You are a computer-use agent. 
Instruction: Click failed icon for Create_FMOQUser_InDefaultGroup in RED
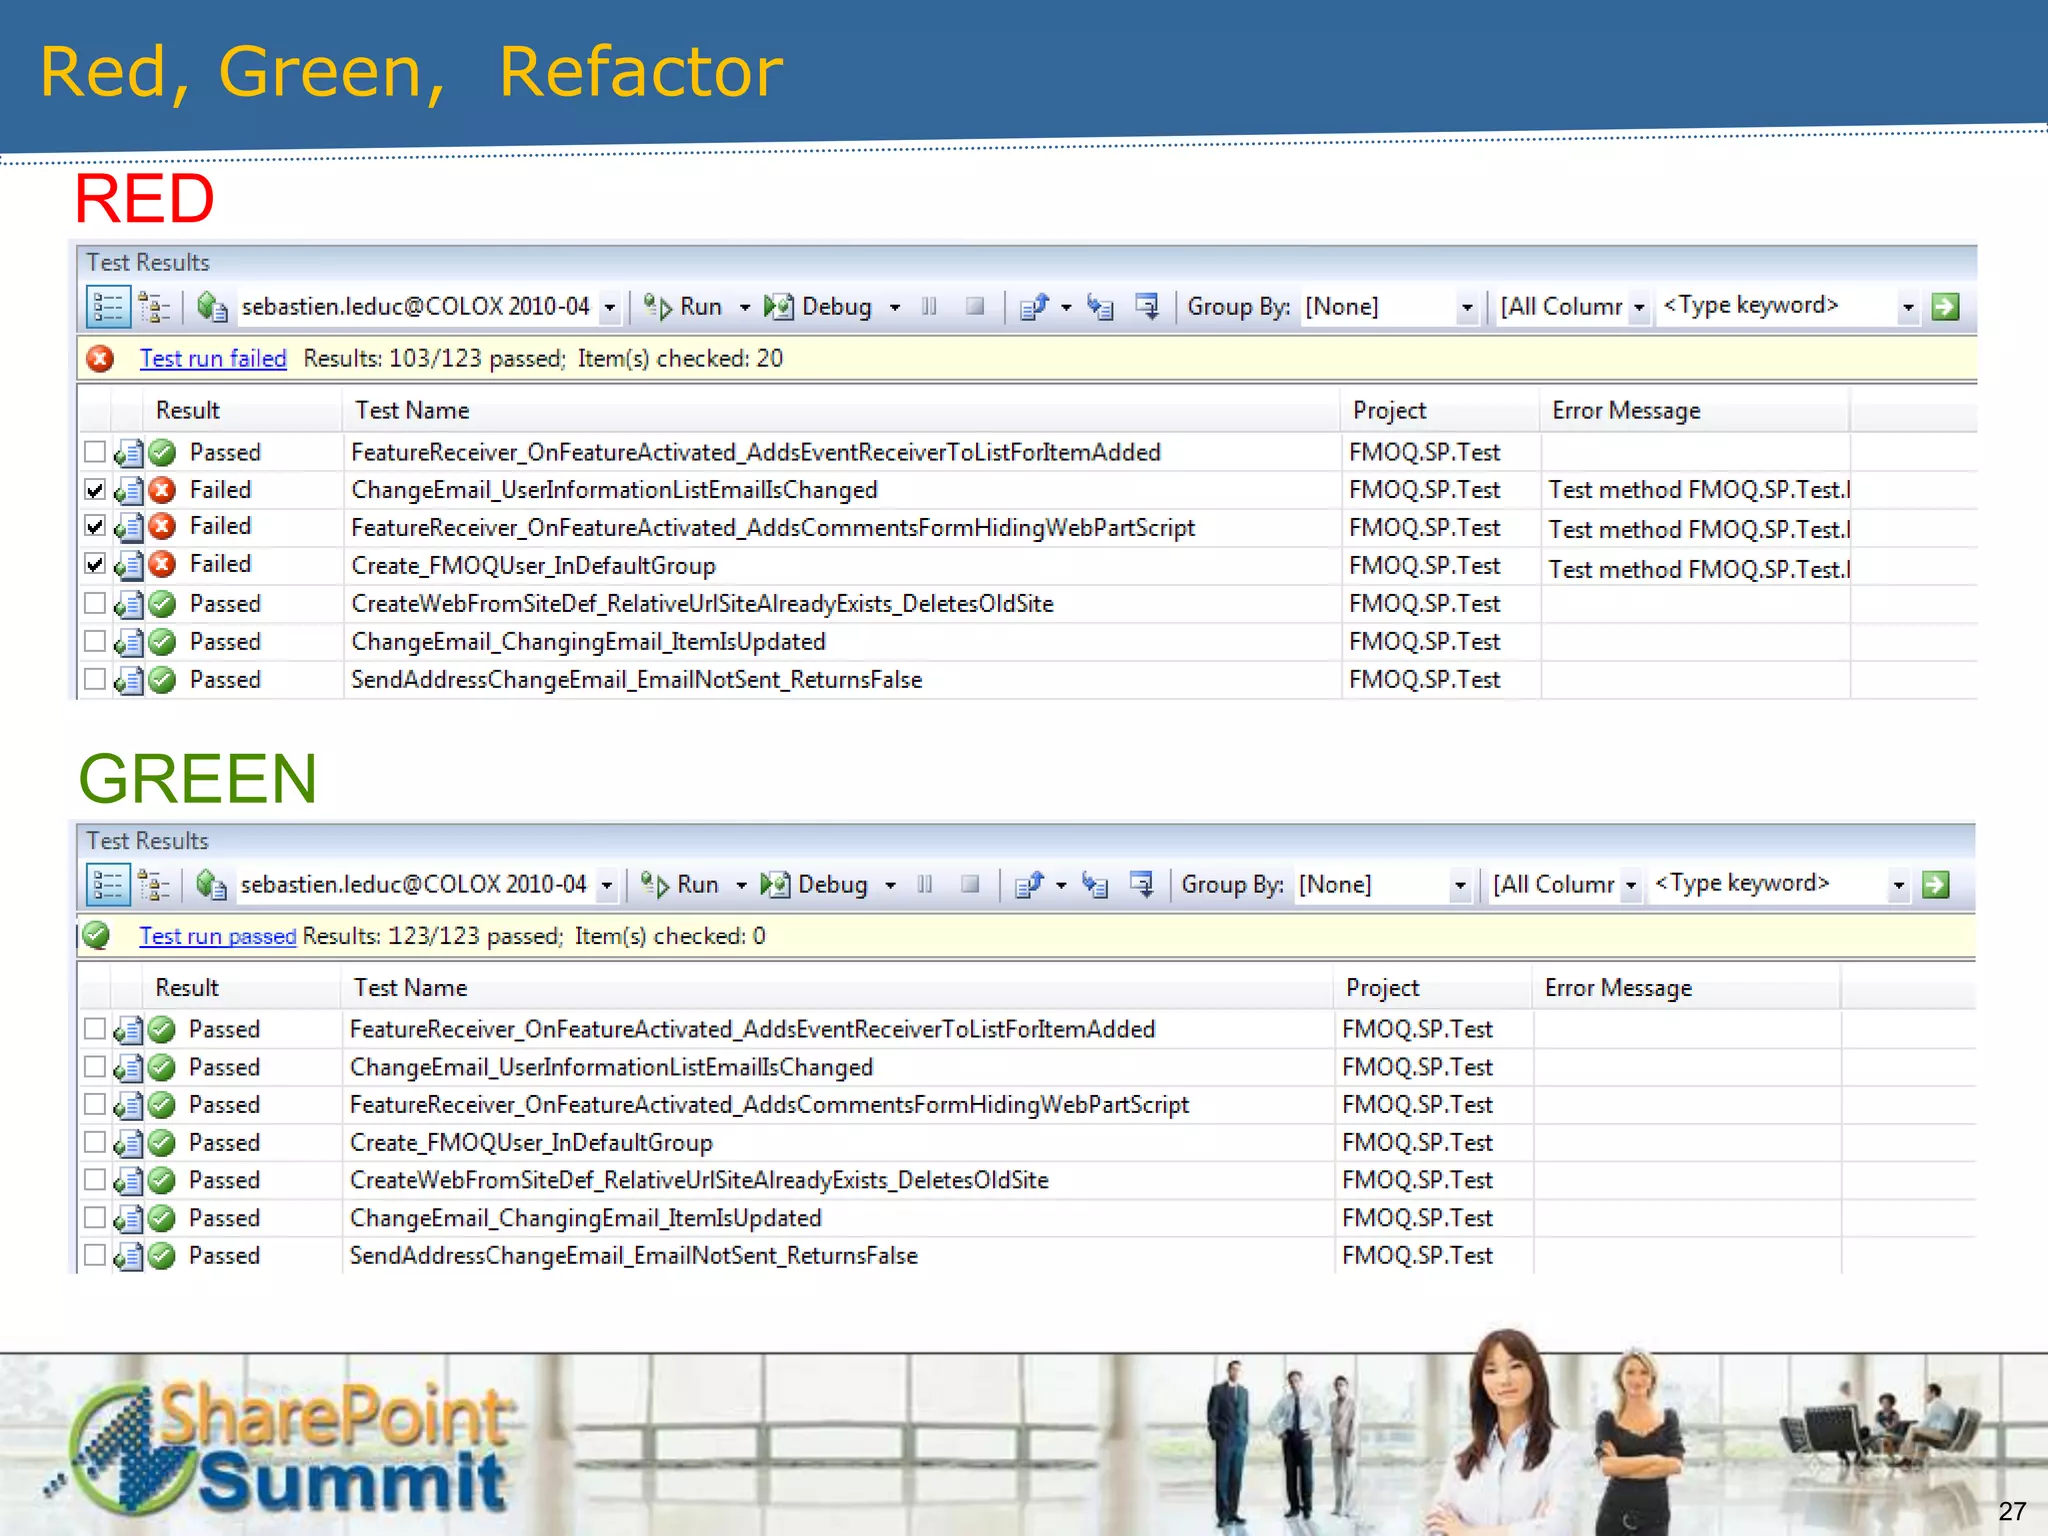[x=162, y=565]
